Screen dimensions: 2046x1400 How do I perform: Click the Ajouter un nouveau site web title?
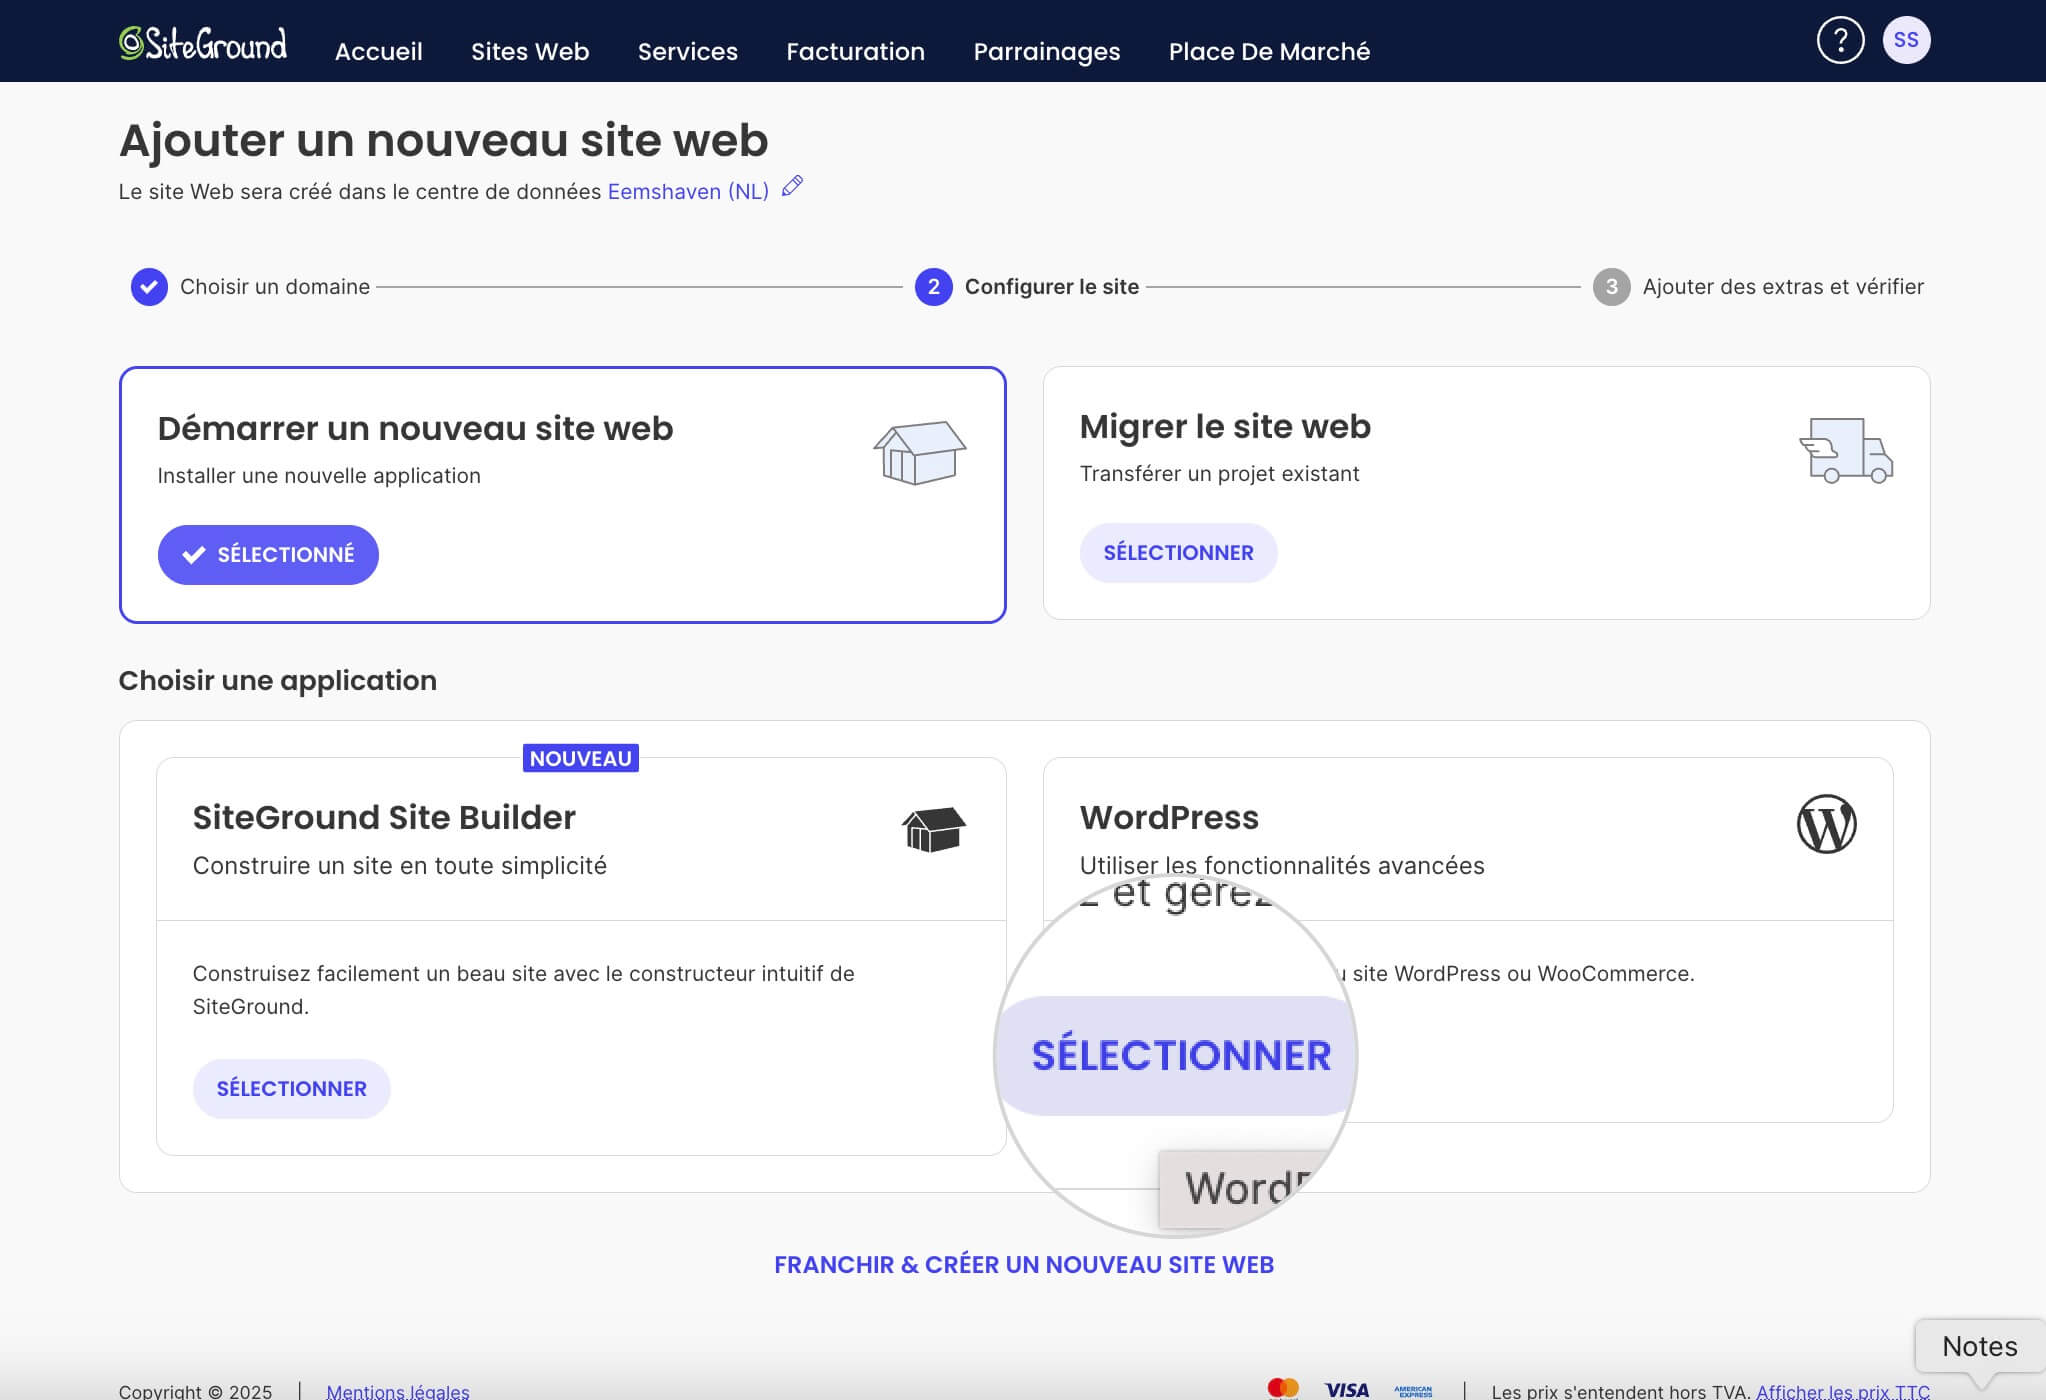(x=443, y=140)
